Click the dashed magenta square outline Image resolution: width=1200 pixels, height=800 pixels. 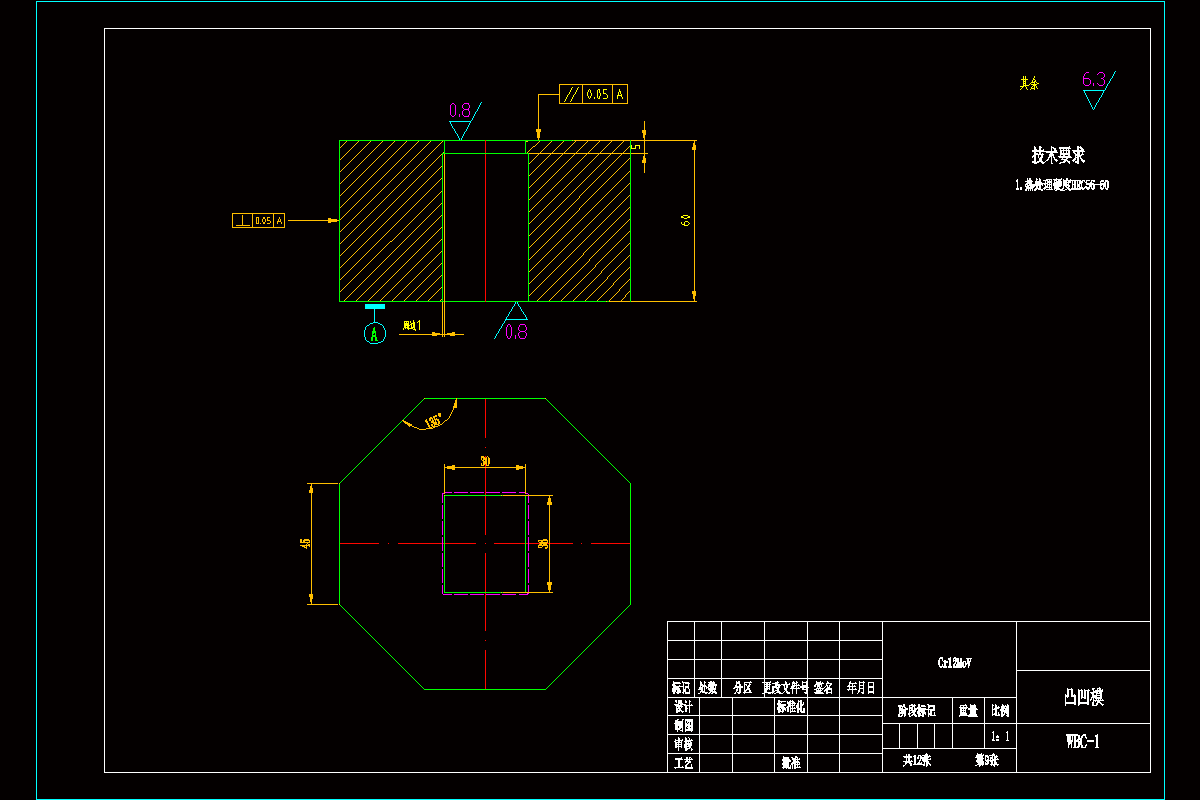pyautogui.click(x=485, y=543)
